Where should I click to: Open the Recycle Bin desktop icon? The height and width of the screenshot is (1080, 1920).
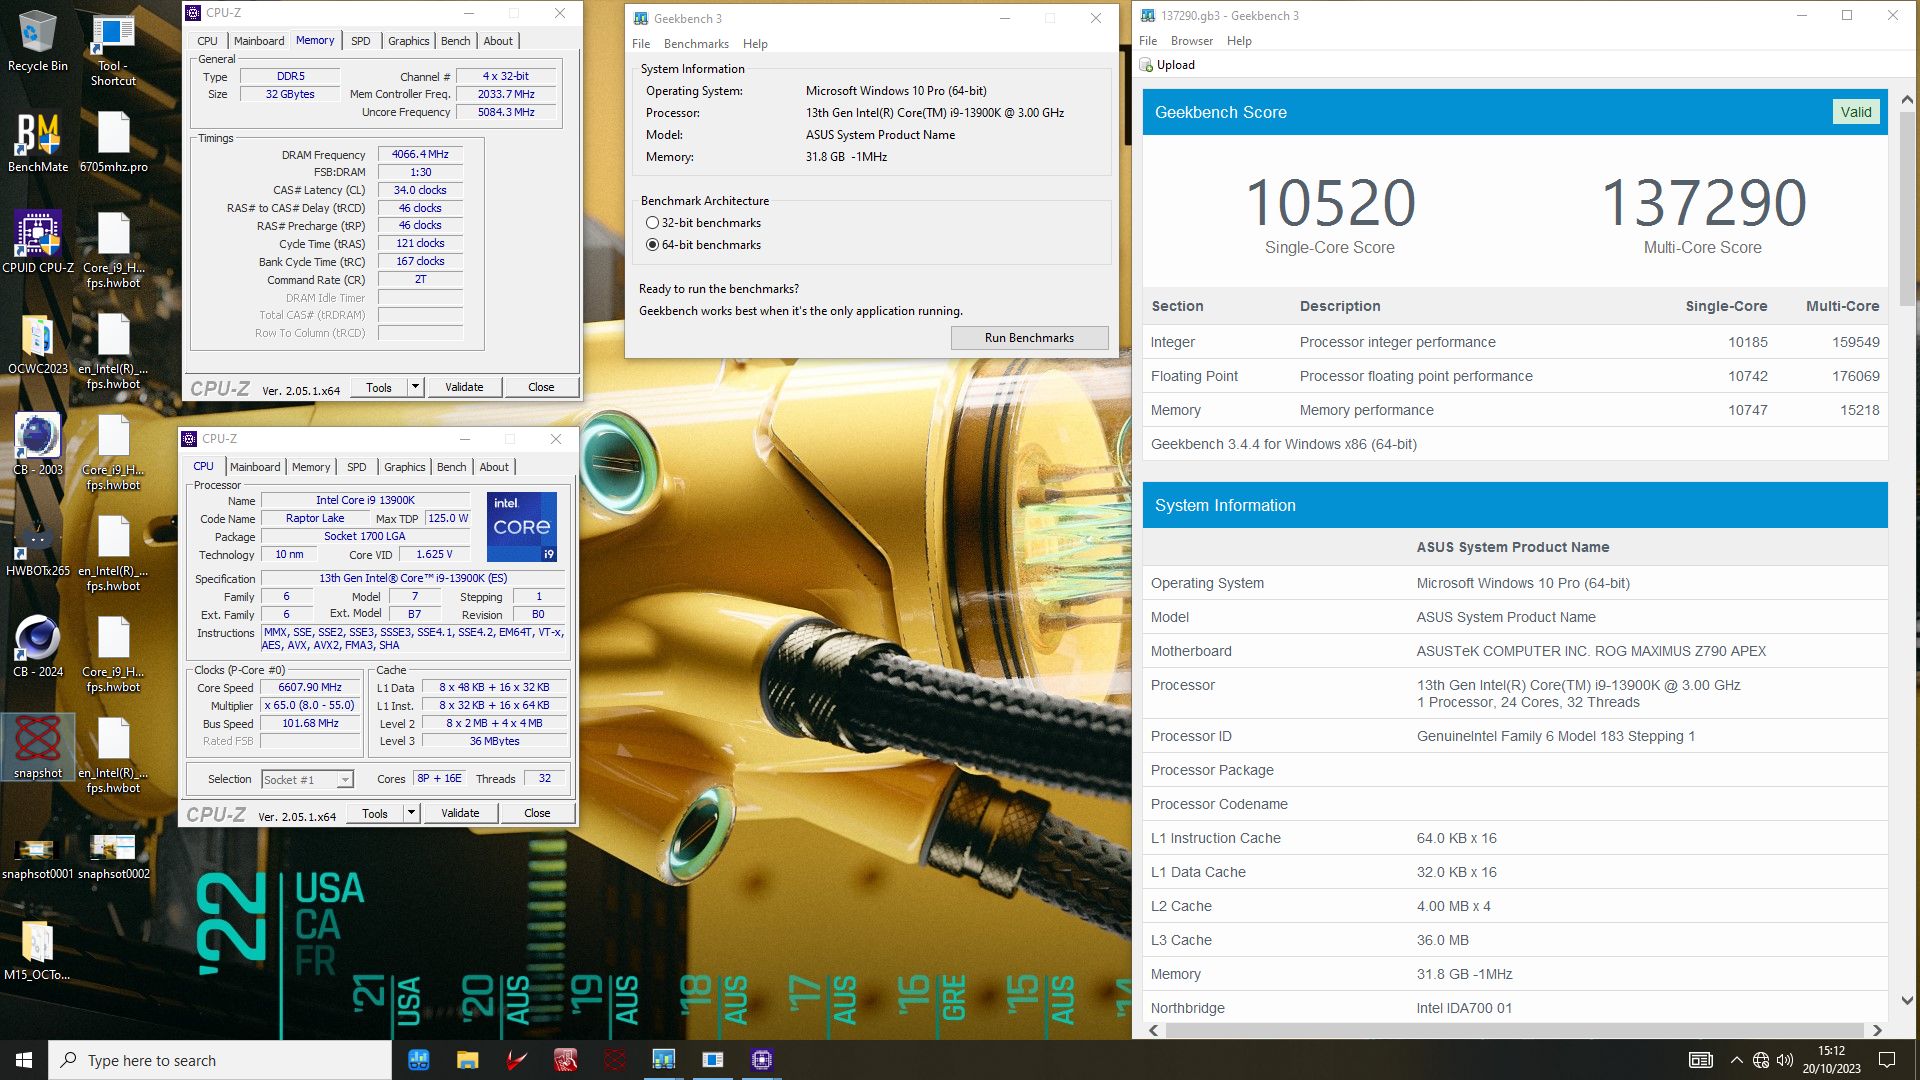point(37,41)
